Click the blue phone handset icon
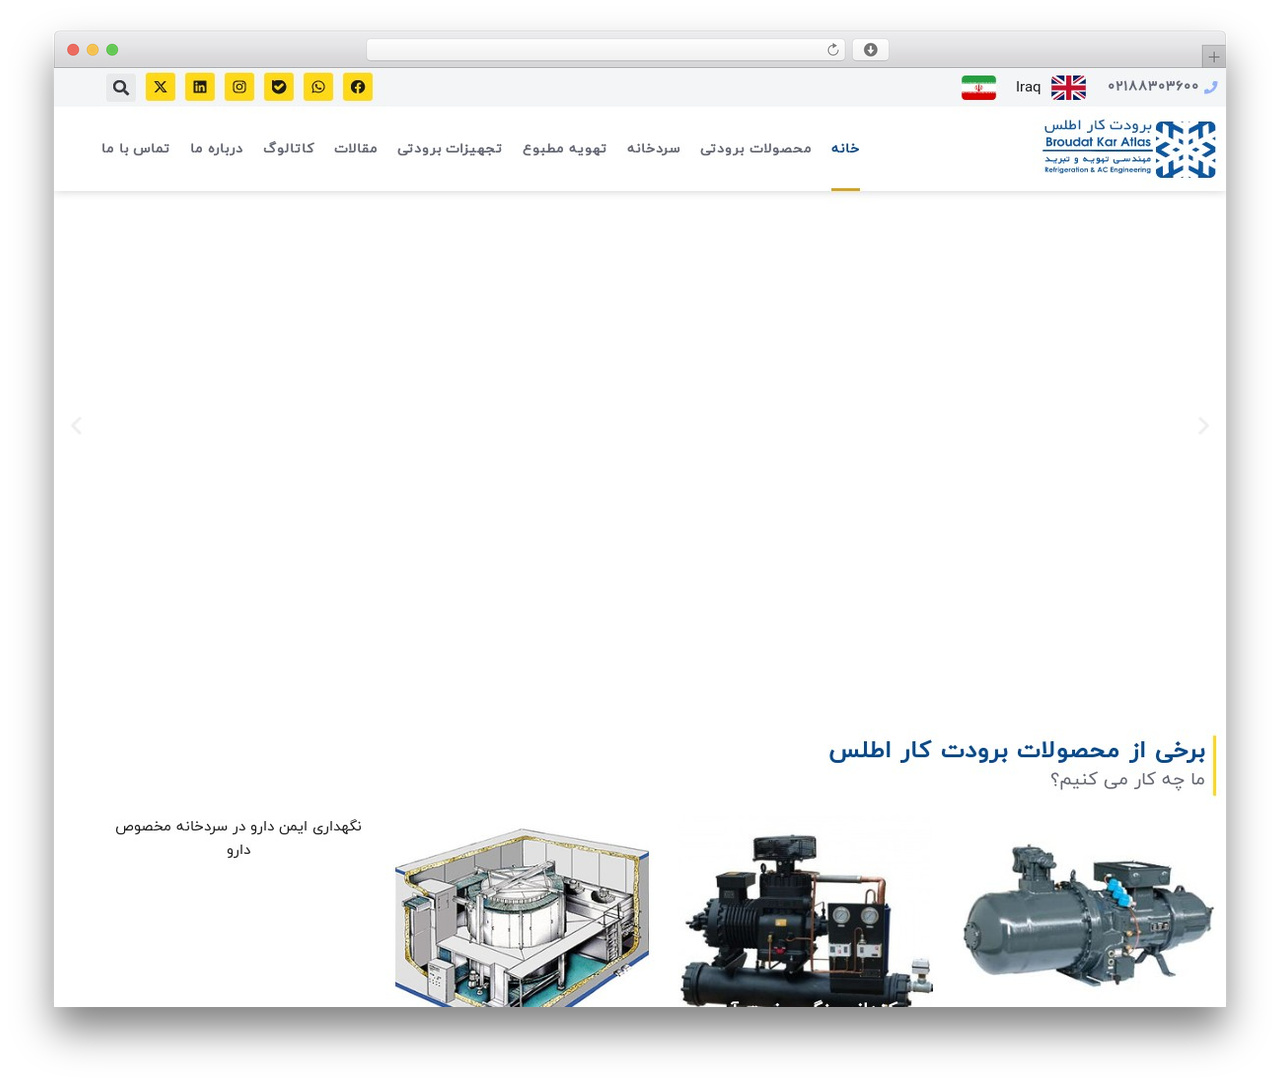Image resolution: width=1280 pixels, height=1084 pixels. (x=1210, y=87)
